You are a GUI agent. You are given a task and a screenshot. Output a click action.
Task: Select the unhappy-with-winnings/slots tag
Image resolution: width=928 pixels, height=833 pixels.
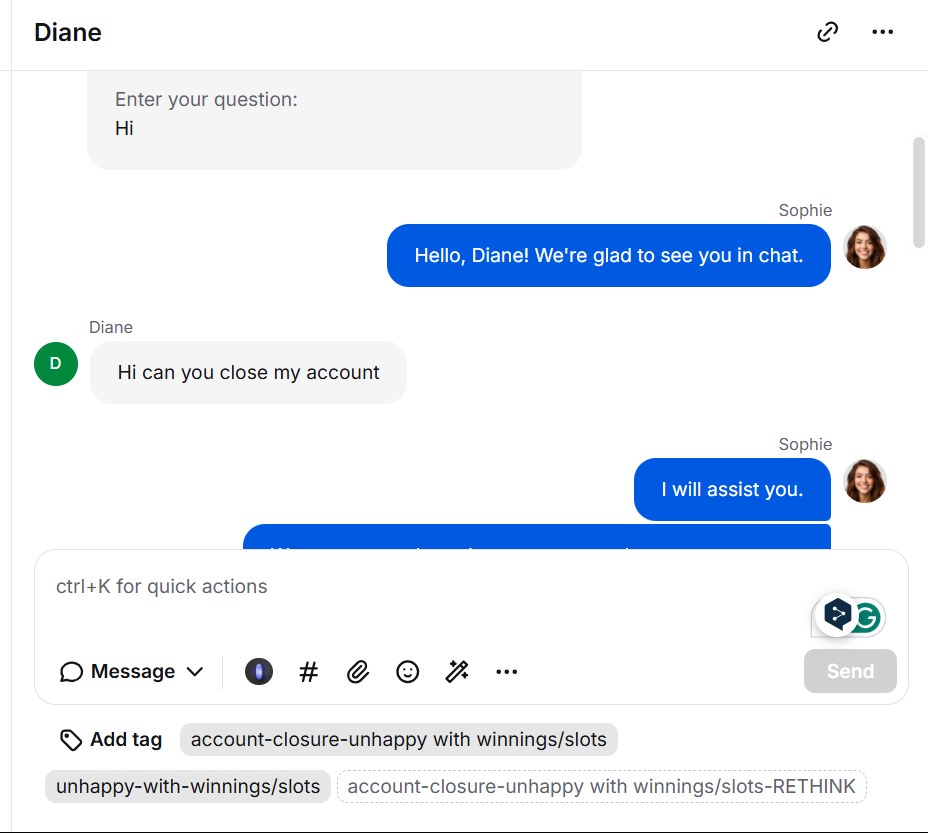coord(188,786)
